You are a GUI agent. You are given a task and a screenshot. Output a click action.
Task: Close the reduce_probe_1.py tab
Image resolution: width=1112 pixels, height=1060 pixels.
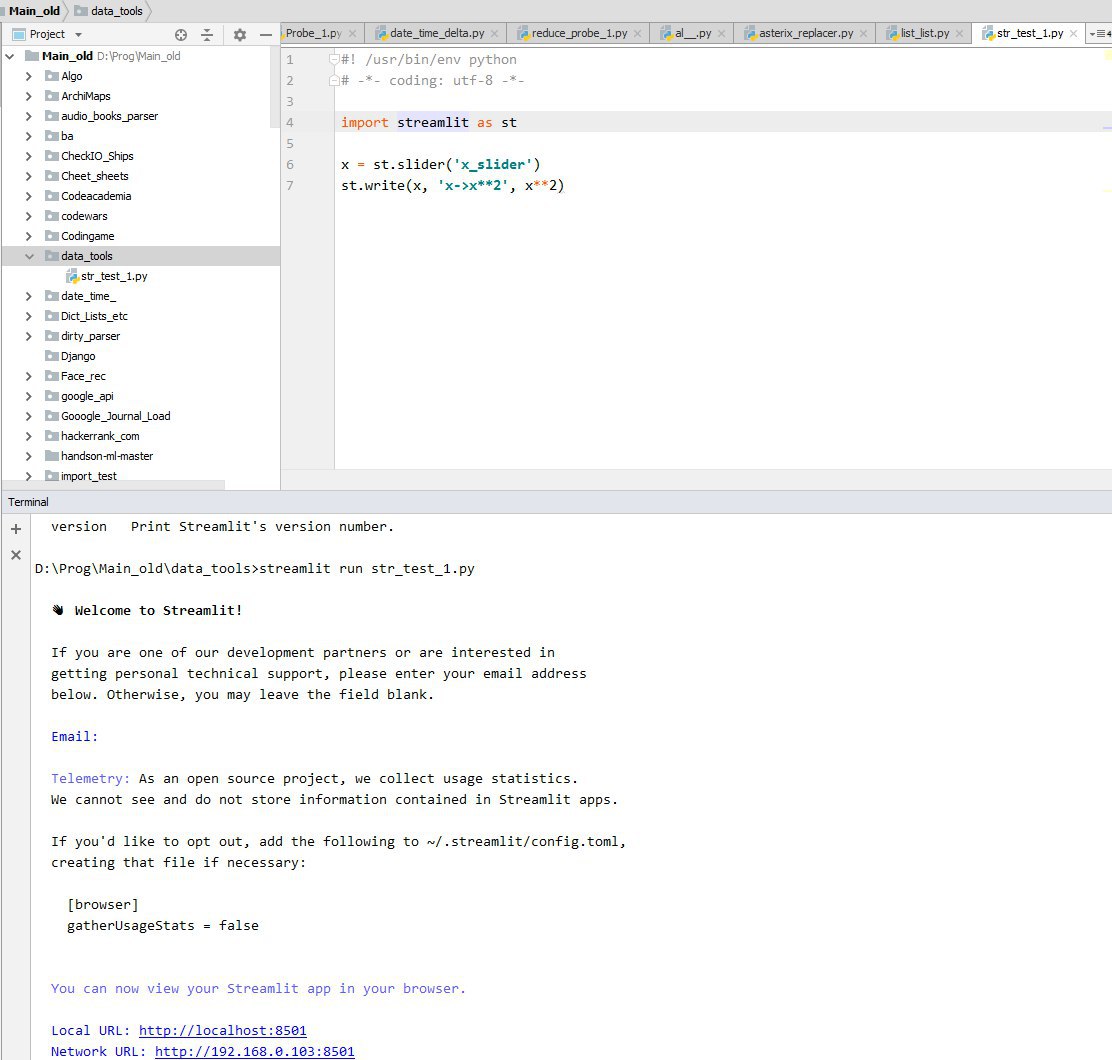(638, 33)
